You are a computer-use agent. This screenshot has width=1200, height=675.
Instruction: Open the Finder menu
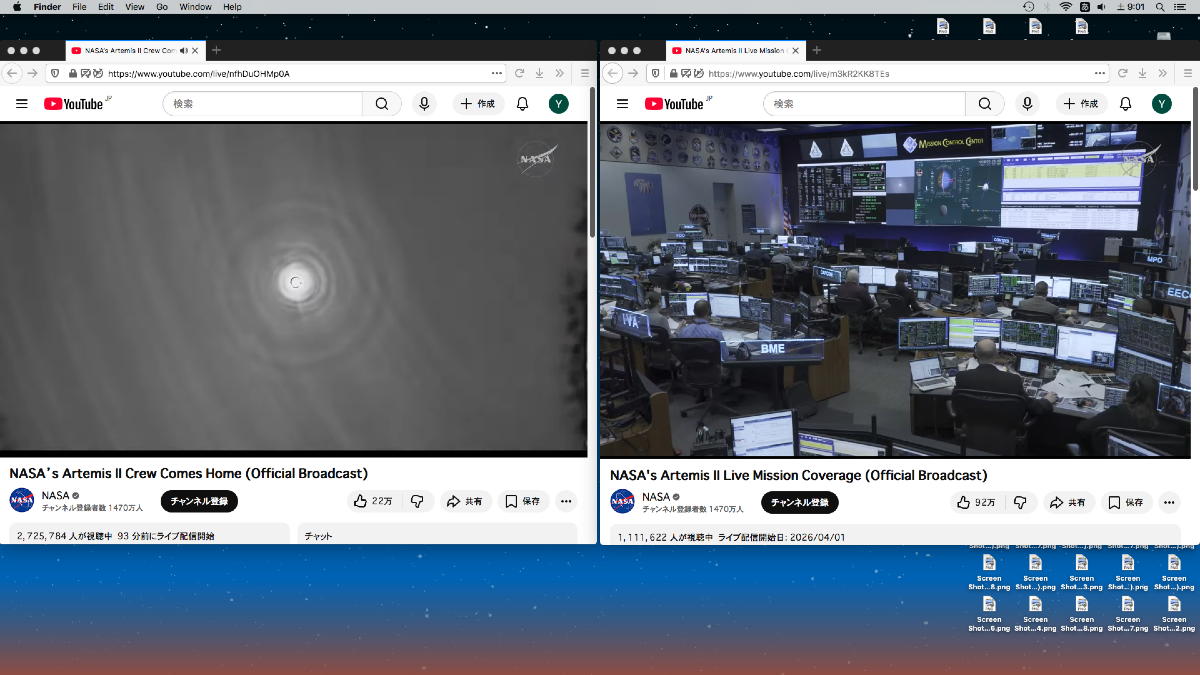click(x=47, y=7)
